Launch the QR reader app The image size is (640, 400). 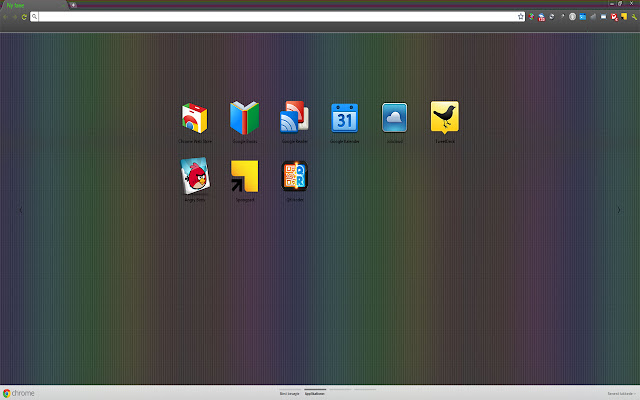tap(294, 176)
